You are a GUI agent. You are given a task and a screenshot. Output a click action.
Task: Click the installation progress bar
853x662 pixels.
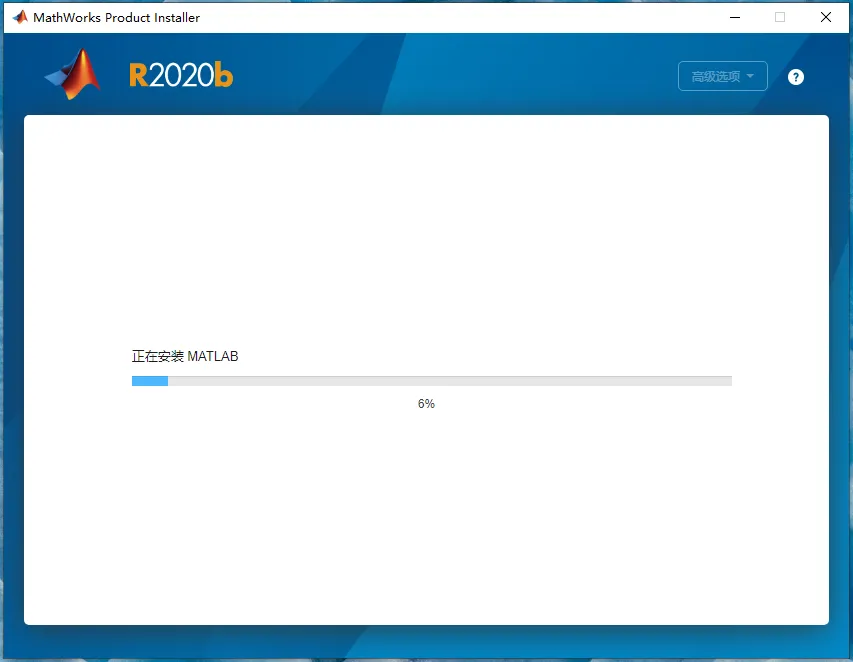[x=431, y=381]
